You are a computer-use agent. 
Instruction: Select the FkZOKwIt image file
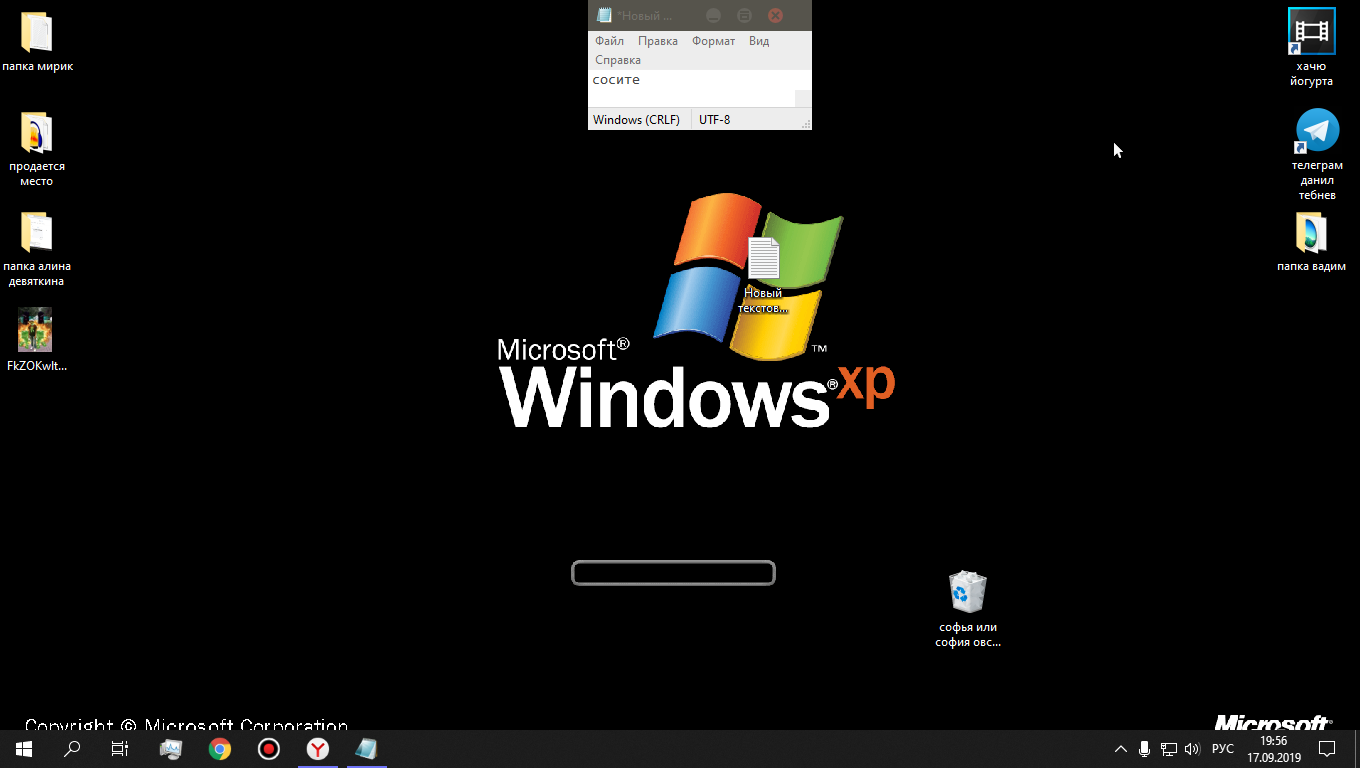35,330
